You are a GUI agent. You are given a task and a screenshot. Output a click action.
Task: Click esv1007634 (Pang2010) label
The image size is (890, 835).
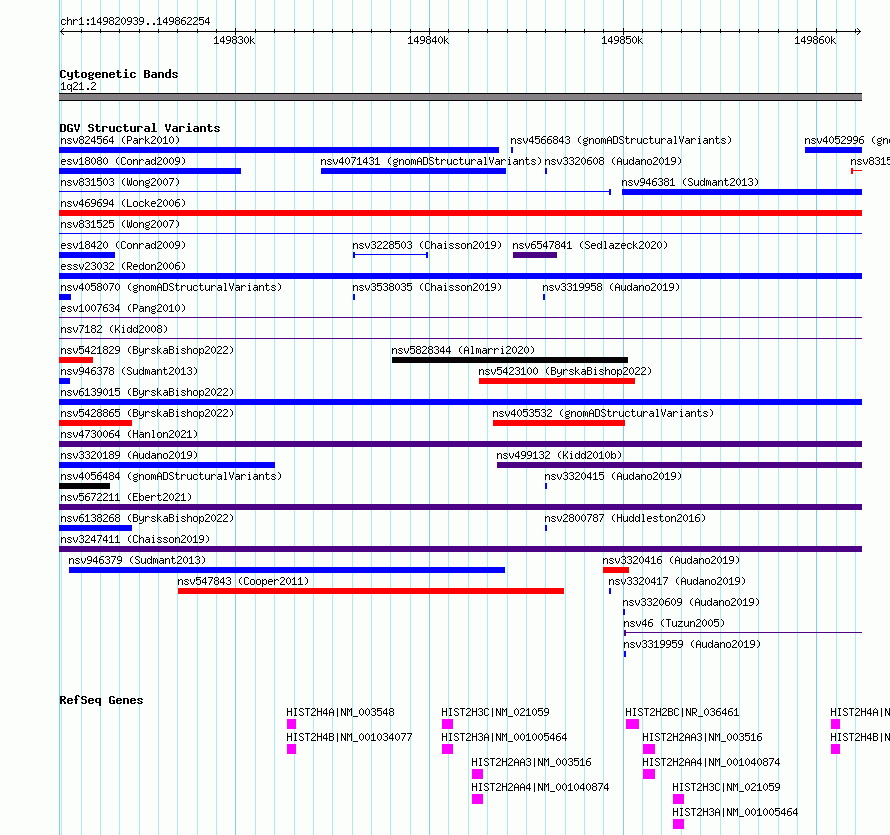123,308
